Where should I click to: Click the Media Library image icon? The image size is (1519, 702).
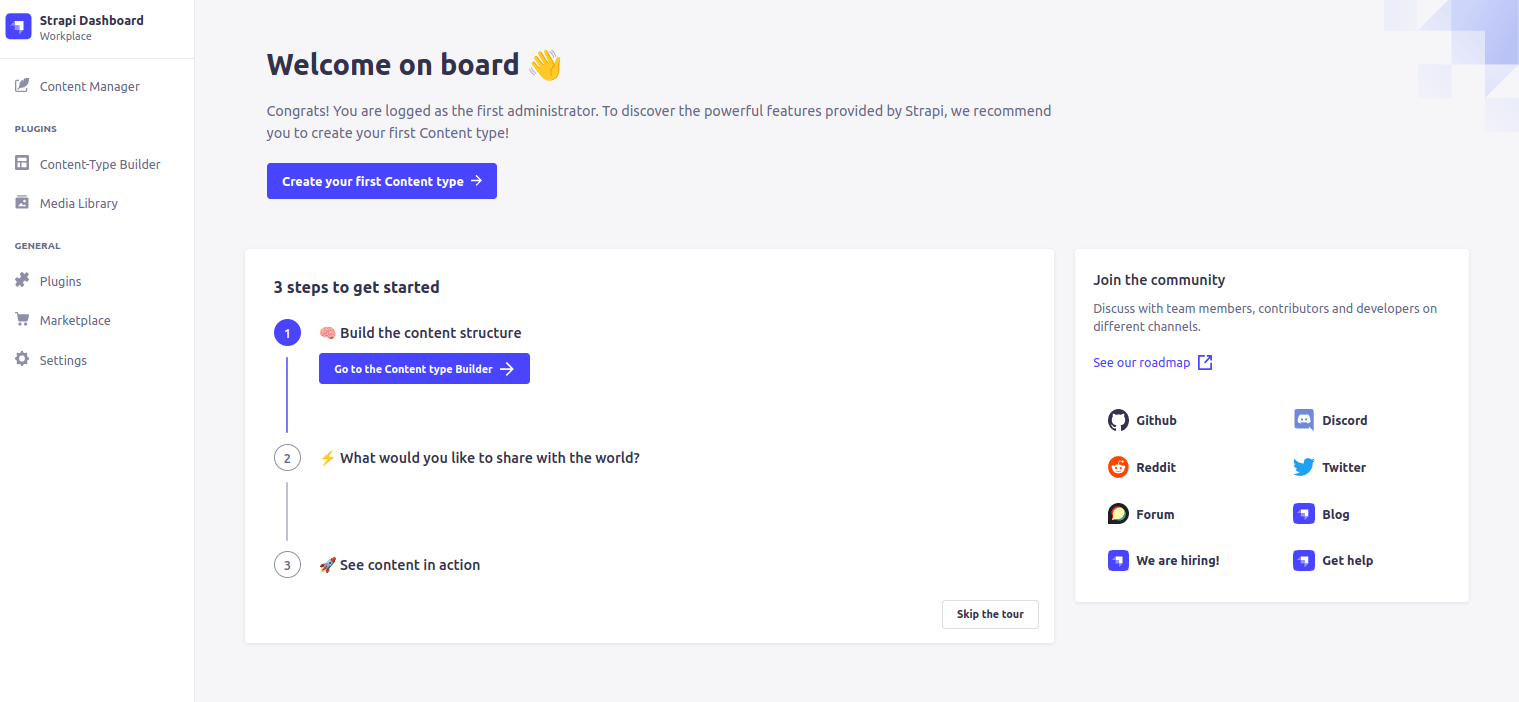pos(22,203)
